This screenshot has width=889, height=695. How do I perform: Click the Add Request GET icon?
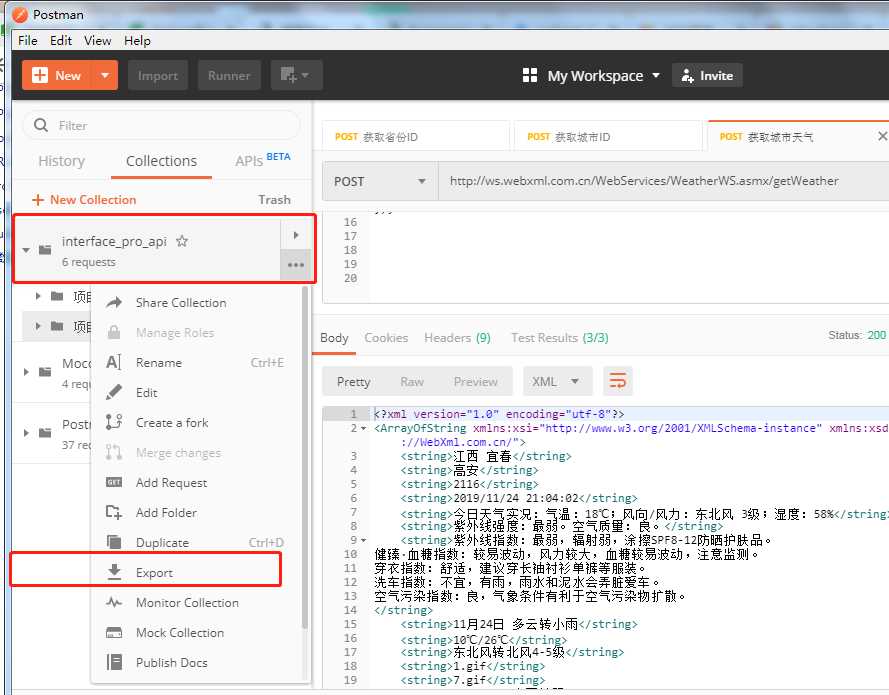(x=114, y=482)
